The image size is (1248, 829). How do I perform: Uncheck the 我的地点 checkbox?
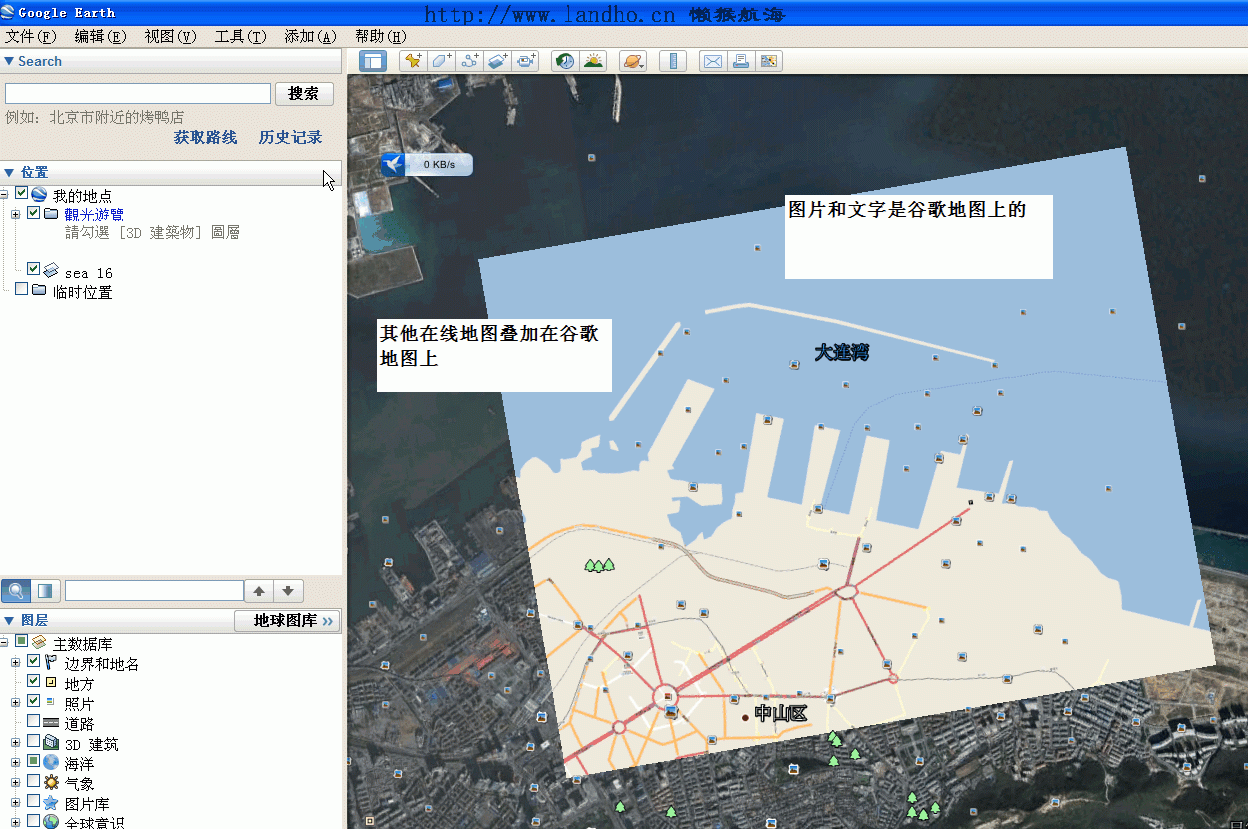[x=22, y=194]
